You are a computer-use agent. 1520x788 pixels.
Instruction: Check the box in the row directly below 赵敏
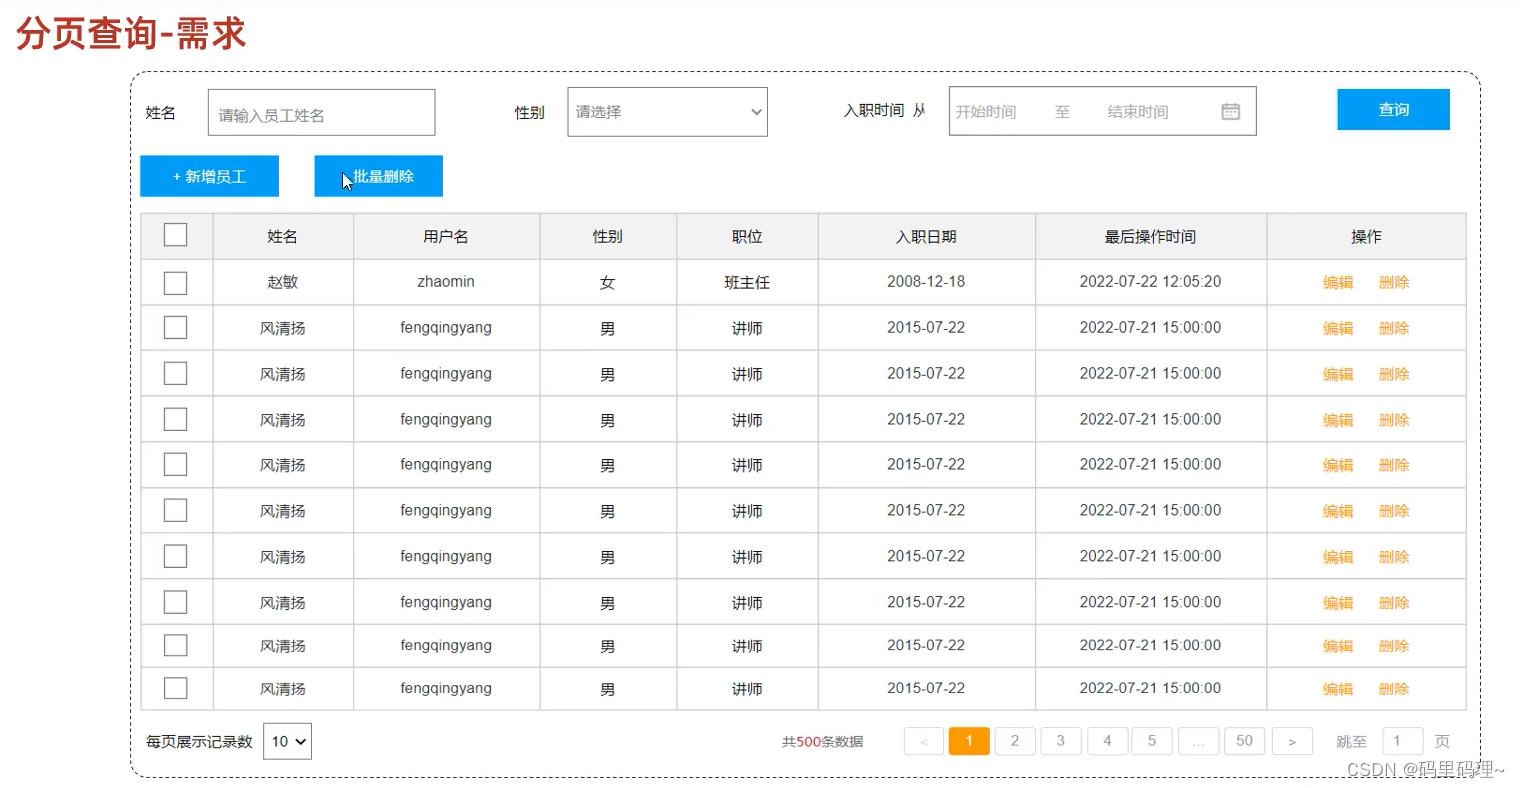click(175, 328)
